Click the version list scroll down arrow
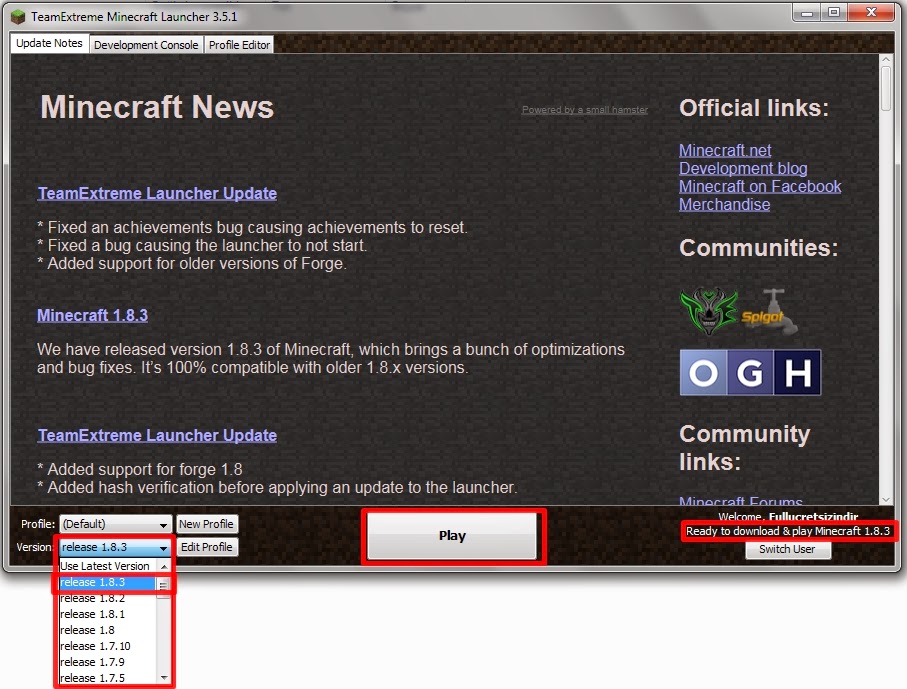This screenshot has height=689, width=907. pyautogui.click(x=164, y=677)
